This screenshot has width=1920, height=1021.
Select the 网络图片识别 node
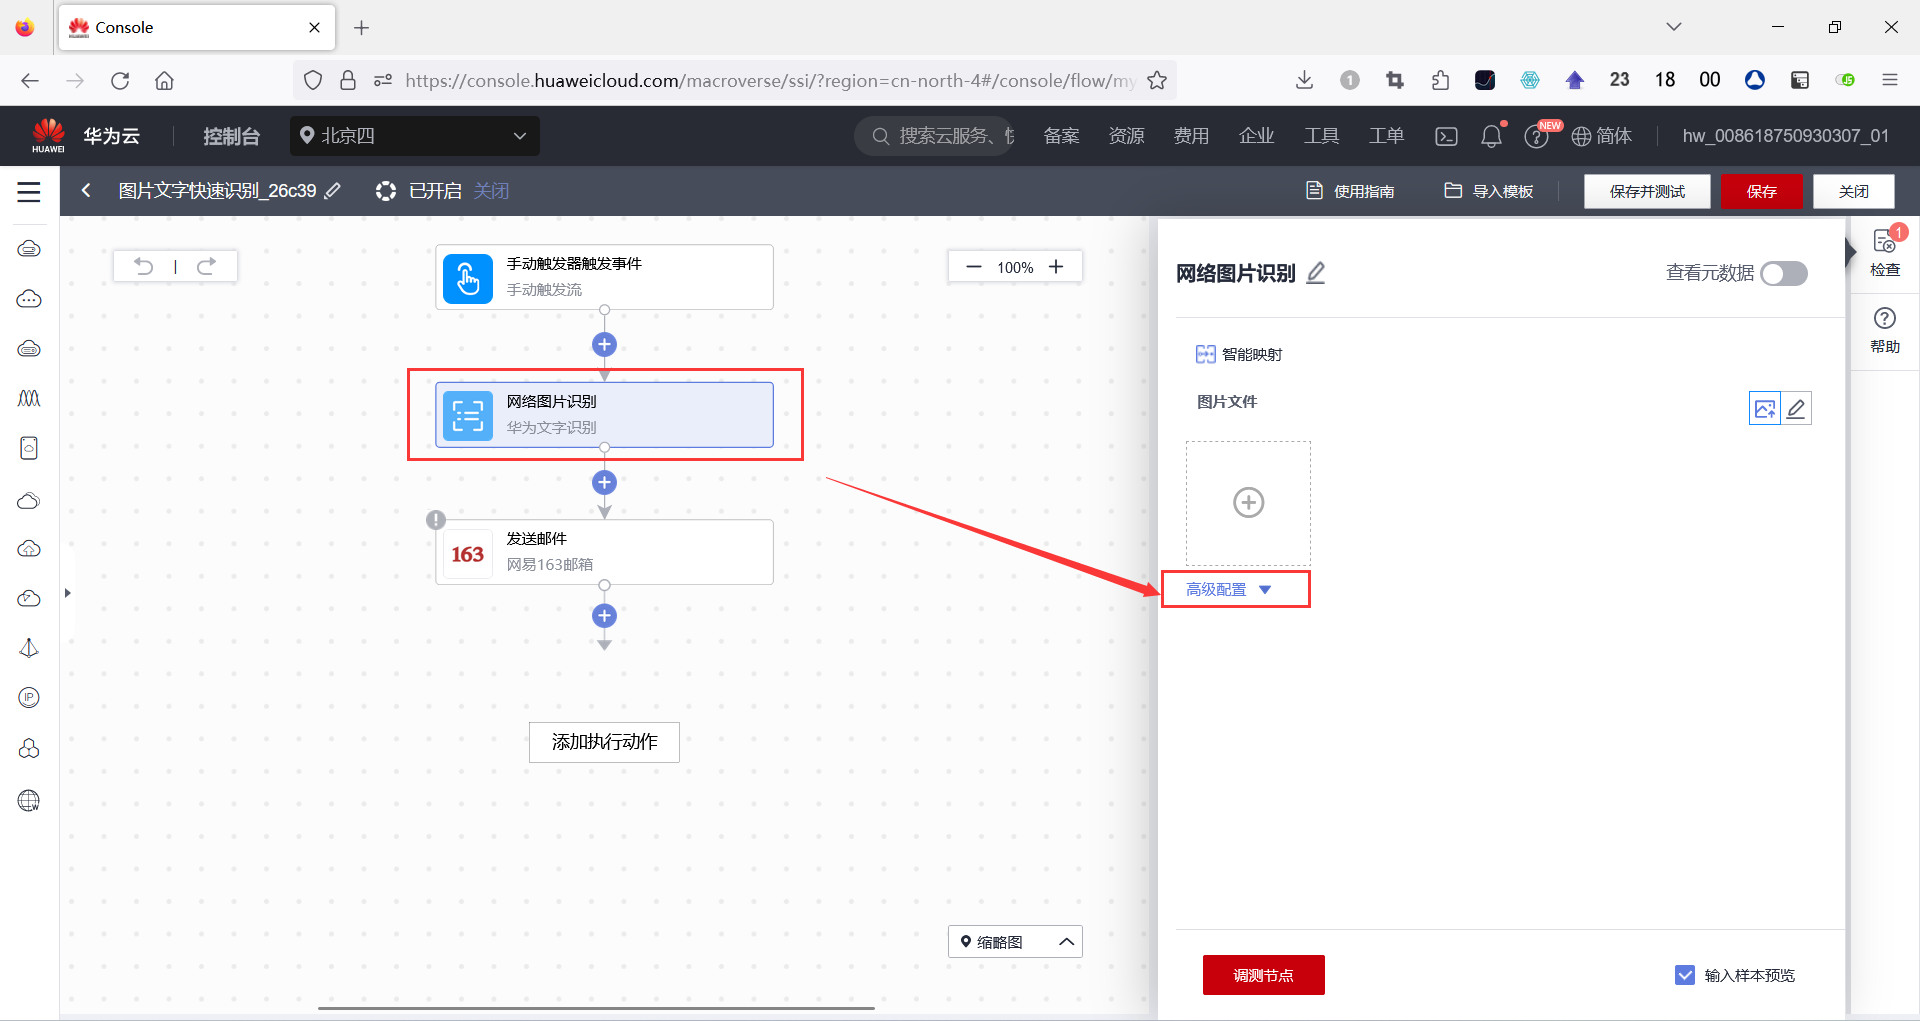pos(604,414)
